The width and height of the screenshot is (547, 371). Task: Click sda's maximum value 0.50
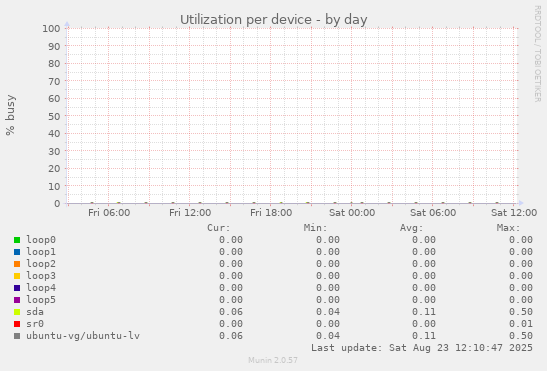pyautogui.click(x=521, y=312)
